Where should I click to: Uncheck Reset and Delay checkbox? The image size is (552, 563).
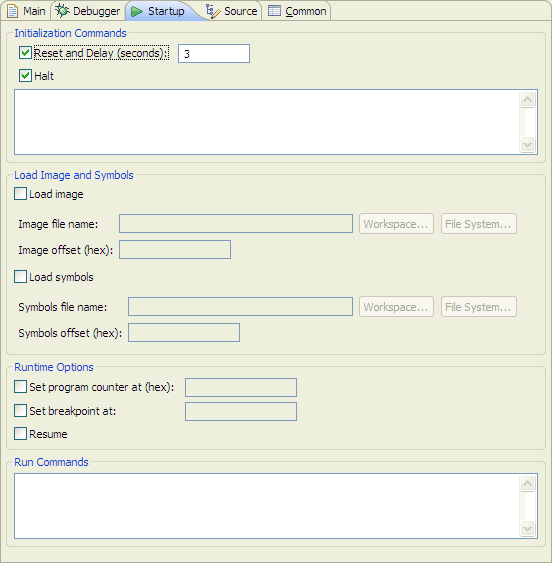coord(25,53)
